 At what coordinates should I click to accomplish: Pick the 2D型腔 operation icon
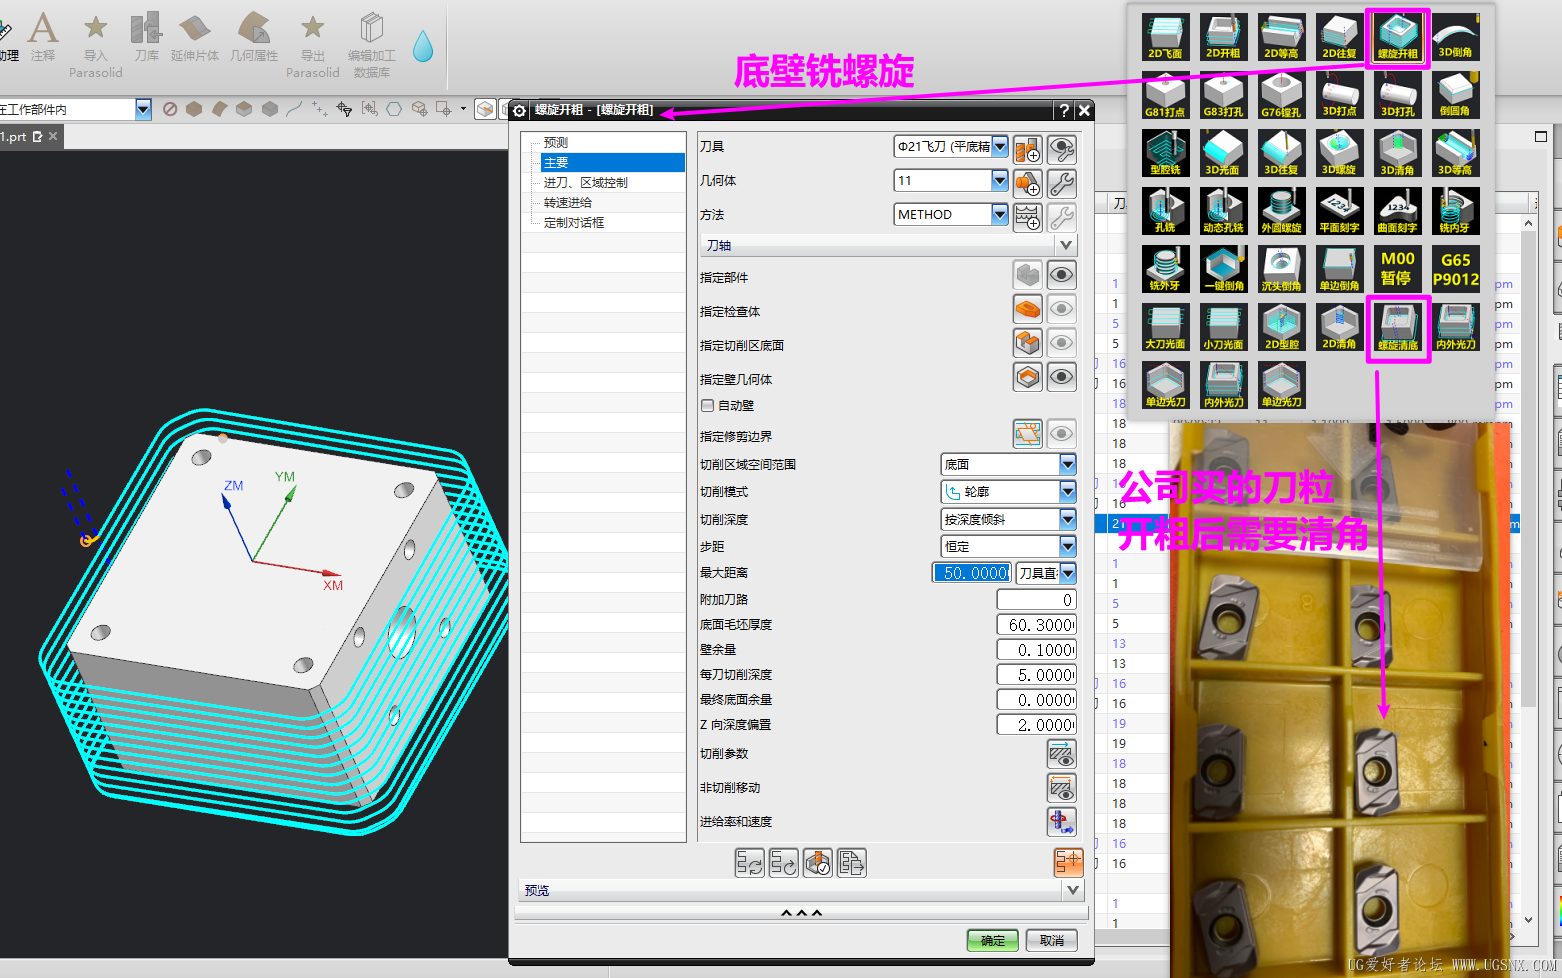[1282, 327]
